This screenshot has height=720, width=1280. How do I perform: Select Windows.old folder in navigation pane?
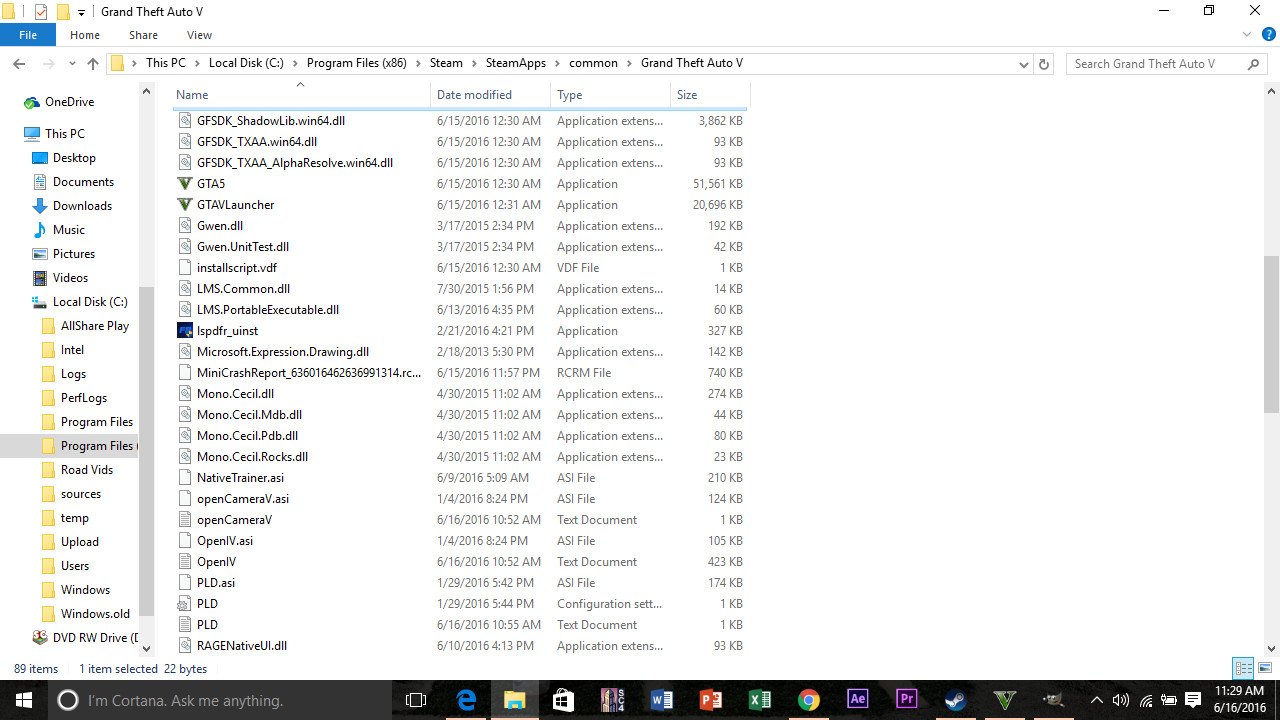coord(95,614)
